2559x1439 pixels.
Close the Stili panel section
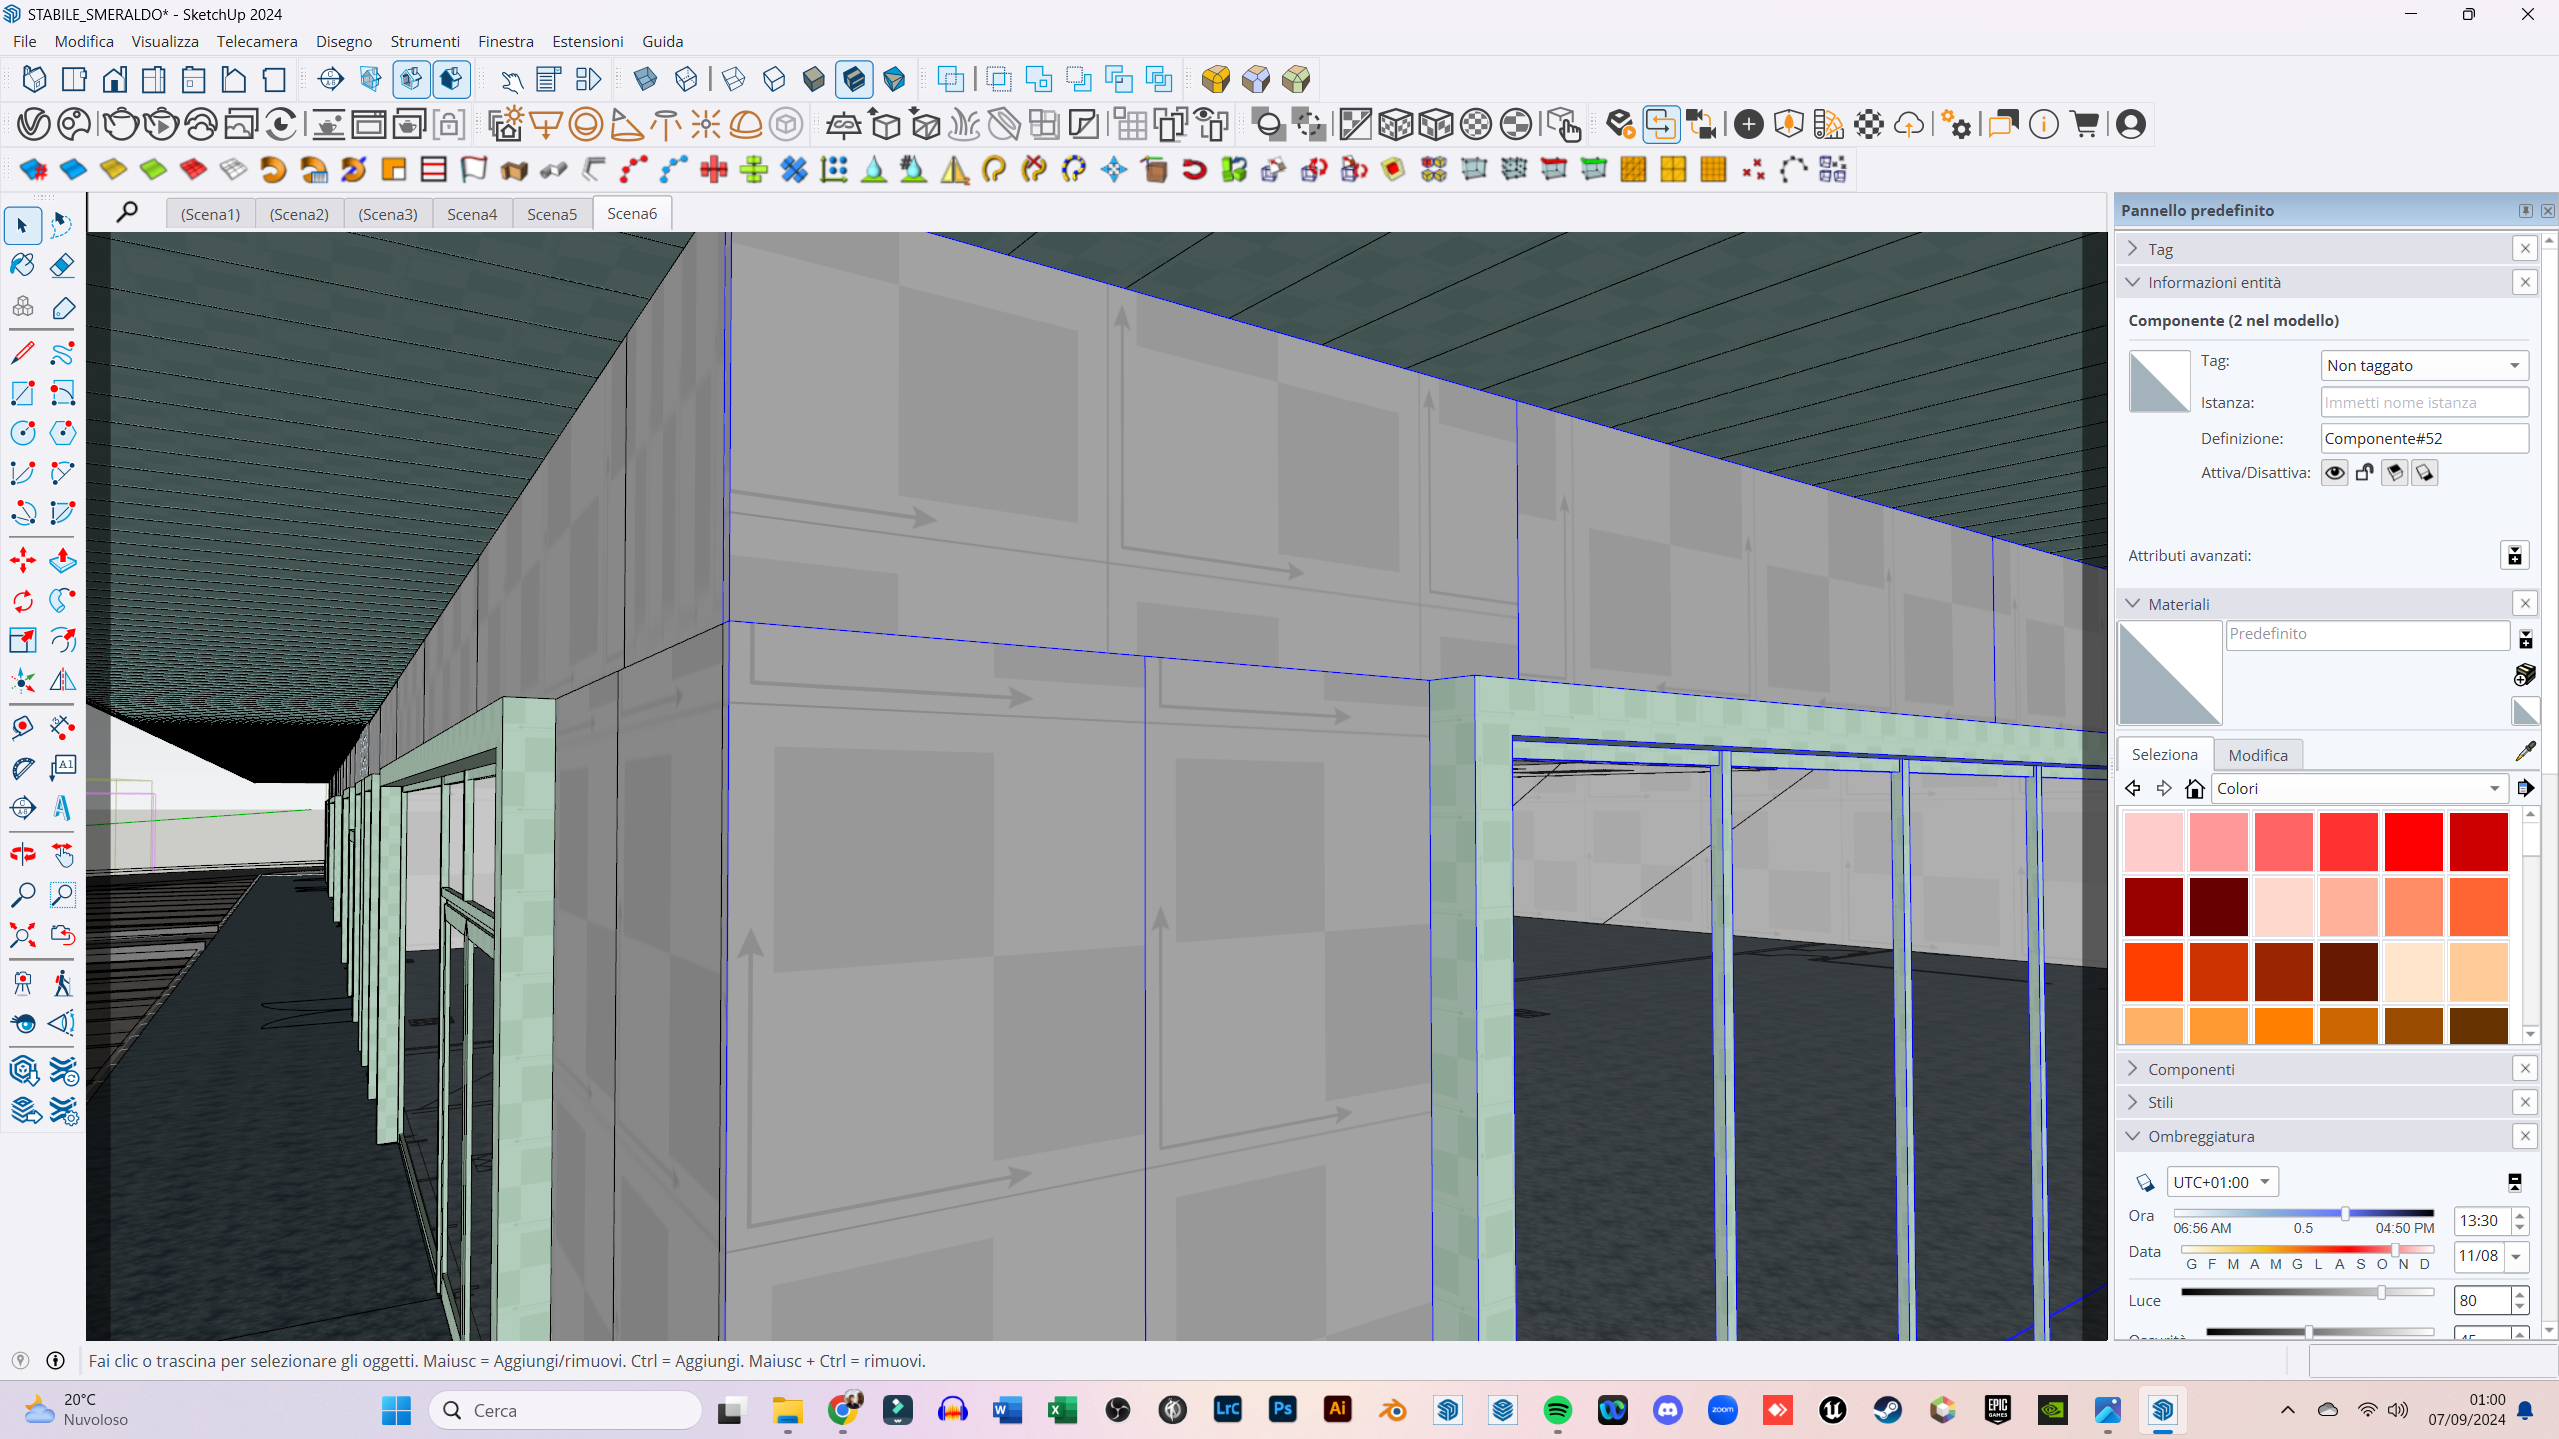pos(2525,1102)
